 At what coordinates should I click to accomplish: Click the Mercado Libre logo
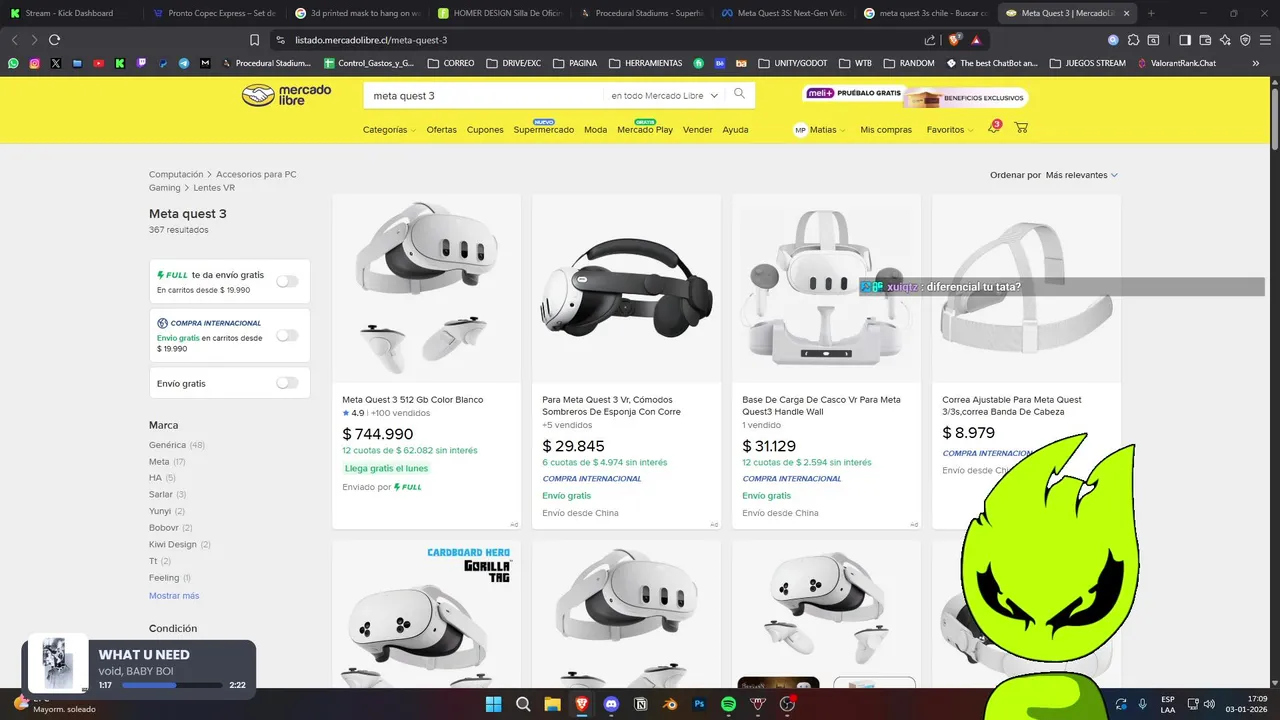click(286, 95)
